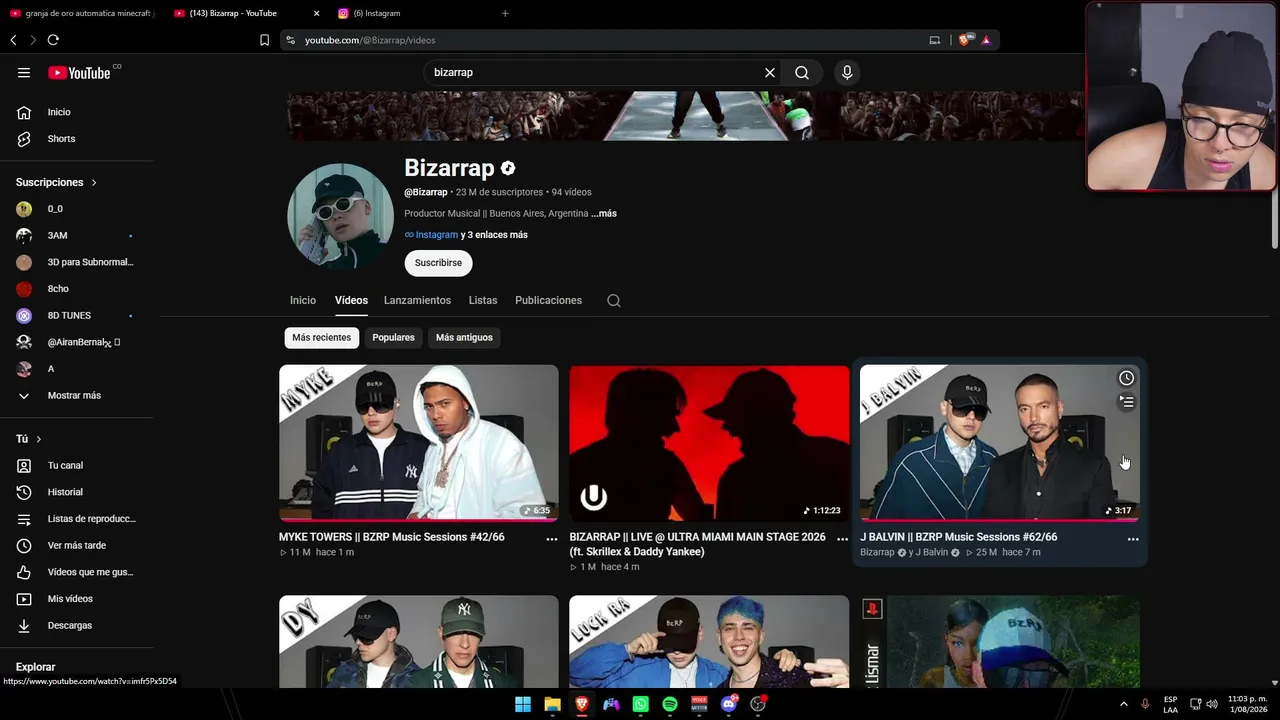Viewport: 1280px width, 720px height.
Task: Select the Populares filter chip
Action: click(393, 338)
